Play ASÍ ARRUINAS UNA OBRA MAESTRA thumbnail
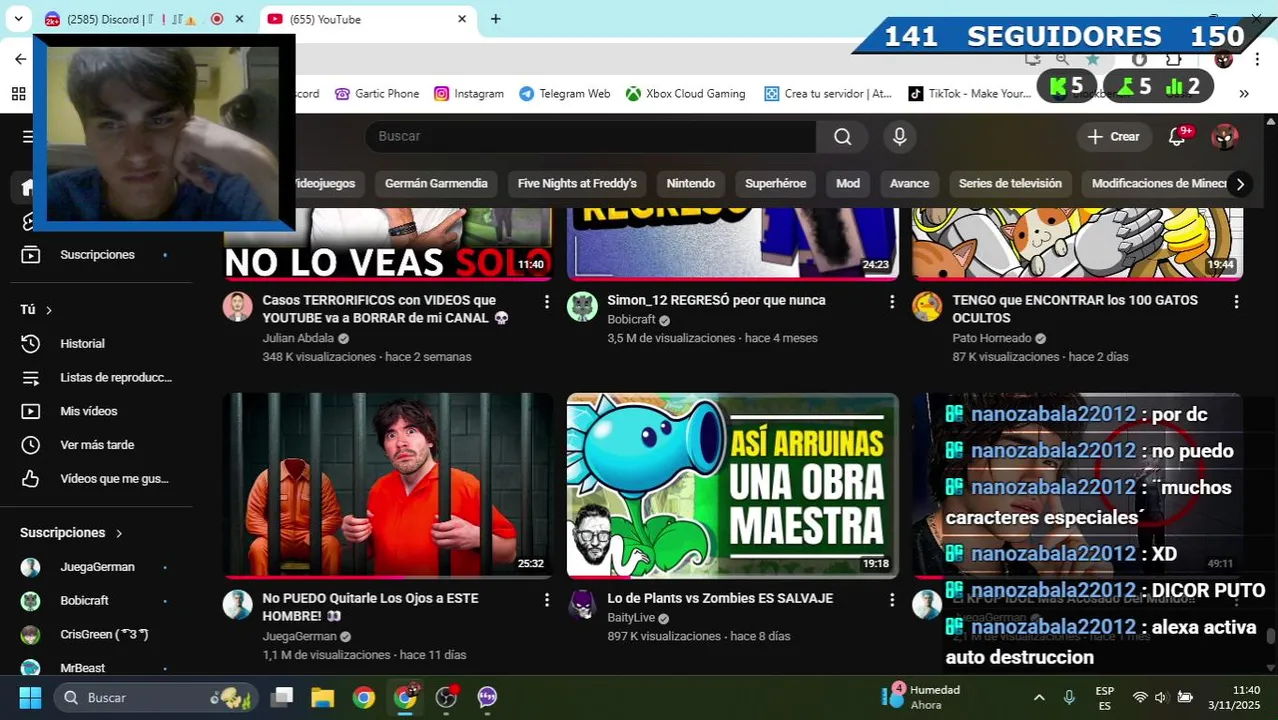The width and height of the screenshot is (1278, 720). pyautogui.click(x=733, y=486)
